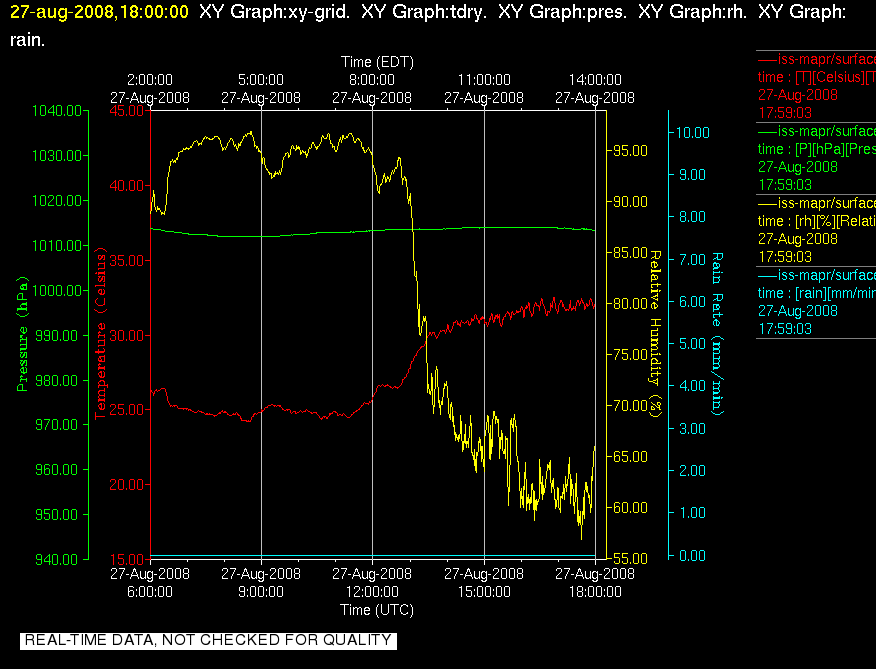
Task: Click 'XY Graph:xy-grid.' in the title line
Action: pyautogui.click(x=275, y=12)
